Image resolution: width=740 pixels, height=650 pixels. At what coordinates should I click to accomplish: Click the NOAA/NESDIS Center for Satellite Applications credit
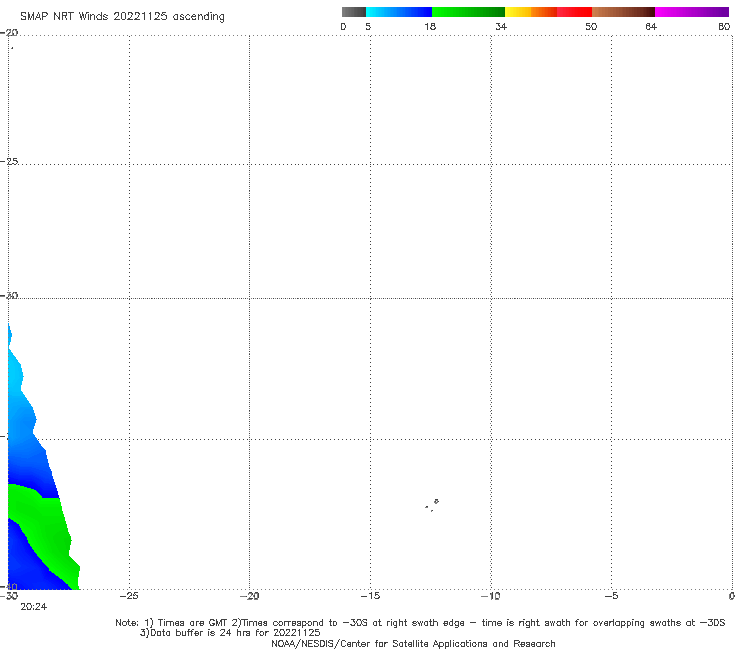(x=413, y=644)
